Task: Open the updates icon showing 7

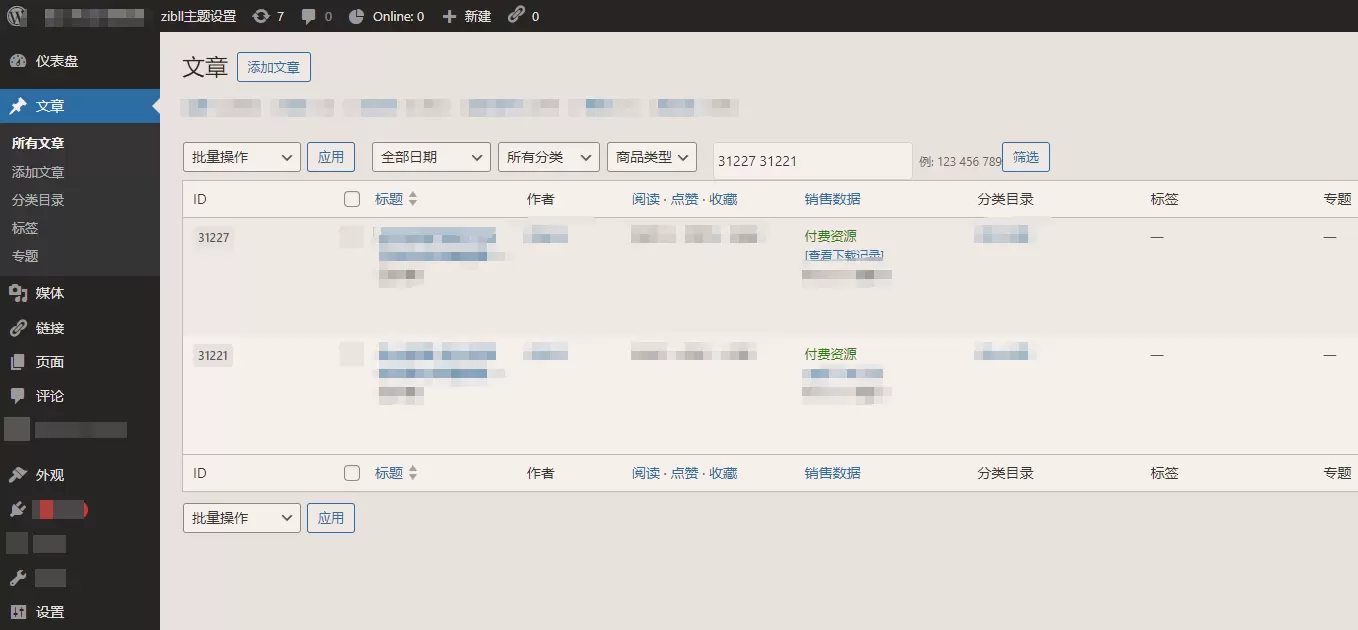Action: [x=261, y=16]
